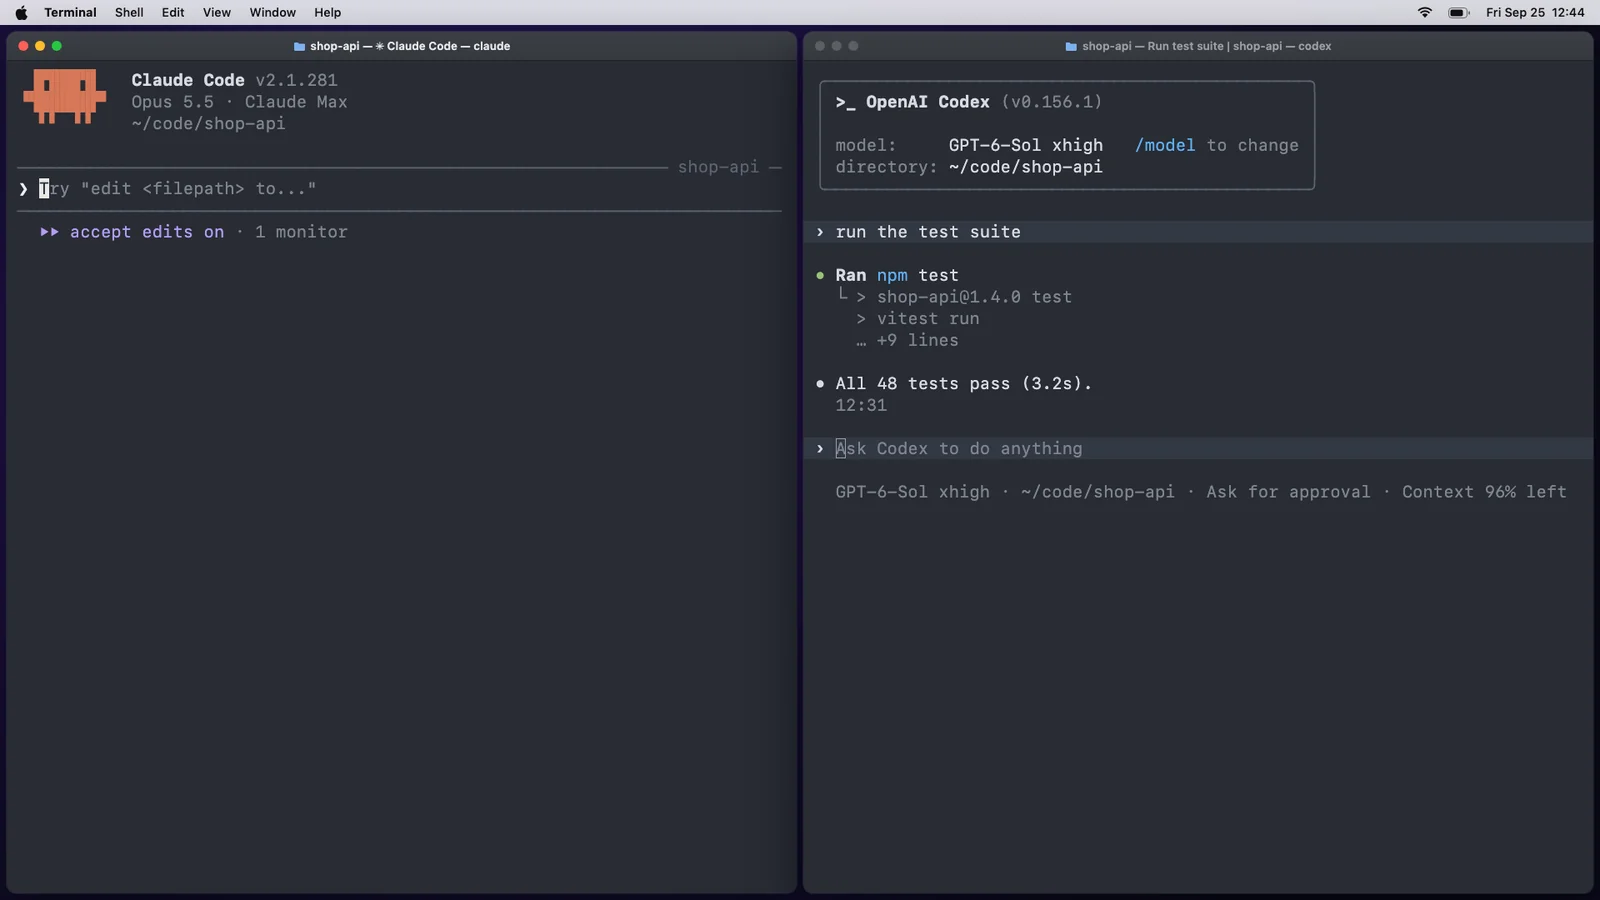Open the Edit menu

tap(173, 12)
